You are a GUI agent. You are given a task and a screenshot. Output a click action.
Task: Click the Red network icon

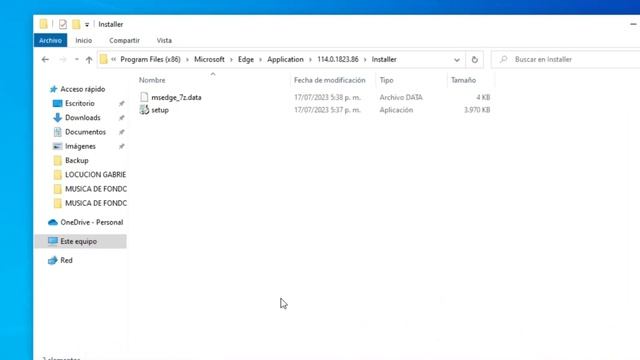[53, 260]
